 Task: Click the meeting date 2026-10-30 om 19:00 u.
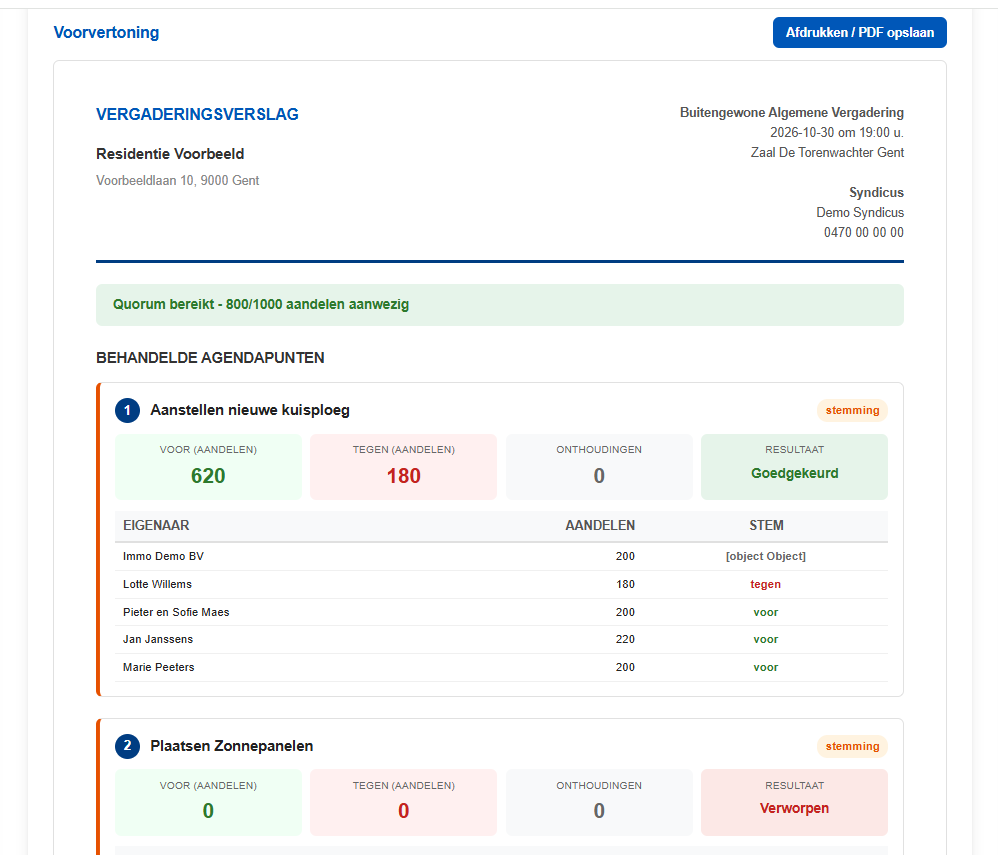[x=837, y=132]
